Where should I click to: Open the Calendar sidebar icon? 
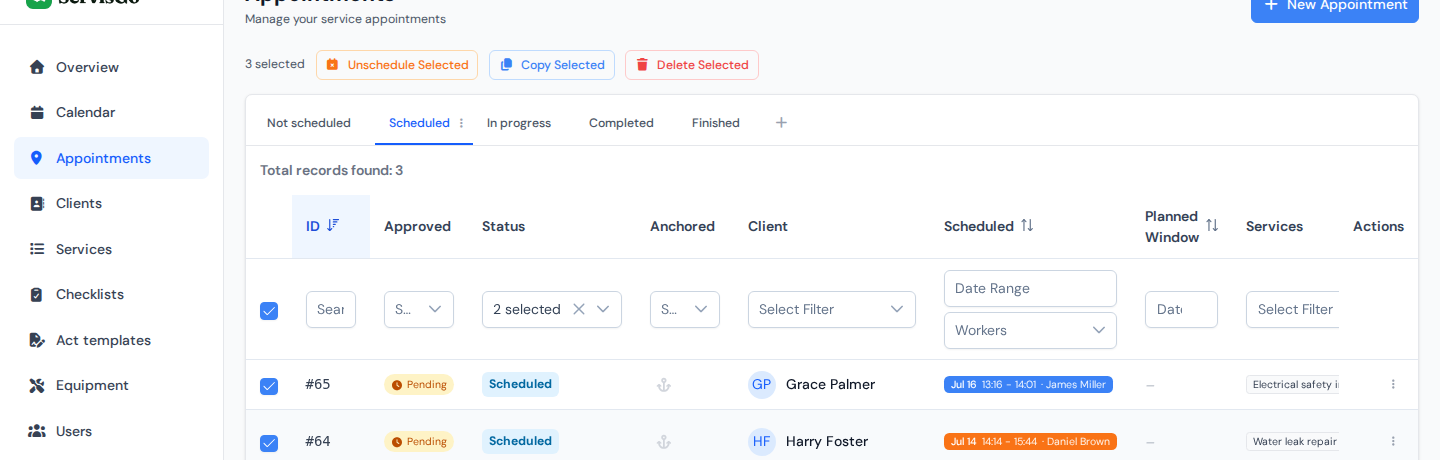(x=37, y=112)
